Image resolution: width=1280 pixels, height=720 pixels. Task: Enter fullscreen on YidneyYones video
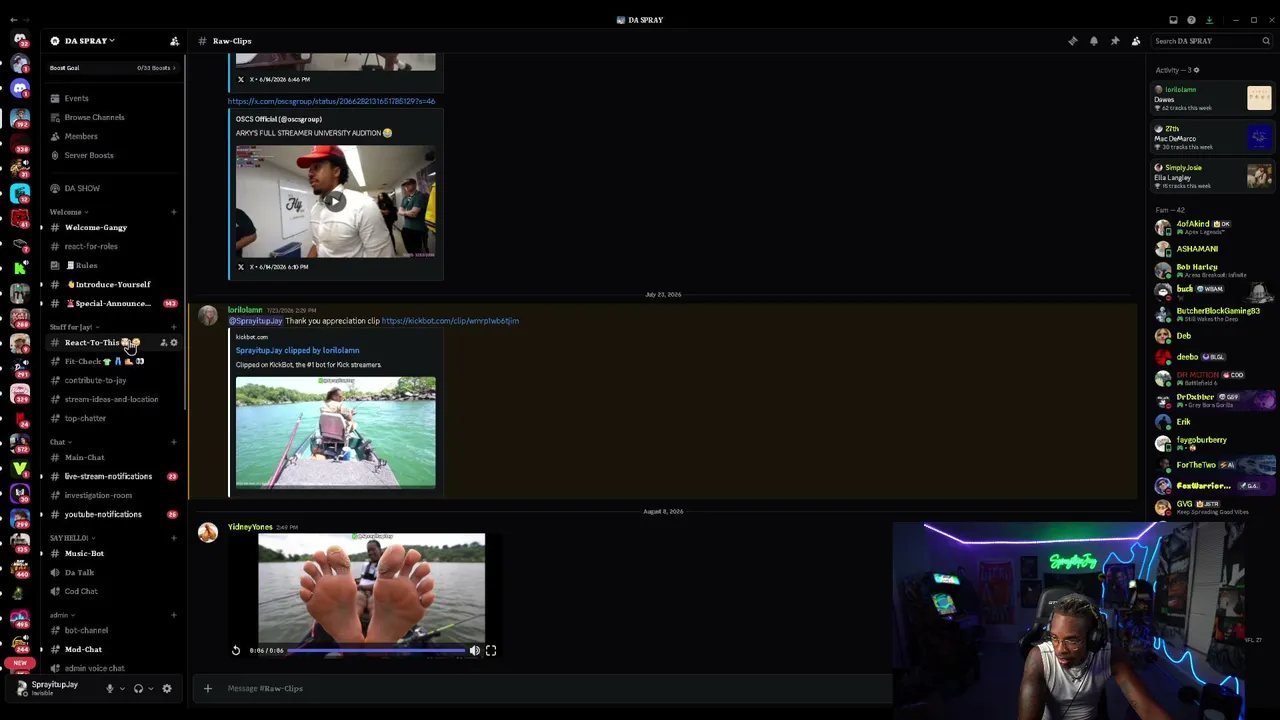pyautogui.click(x=491, y=650)
